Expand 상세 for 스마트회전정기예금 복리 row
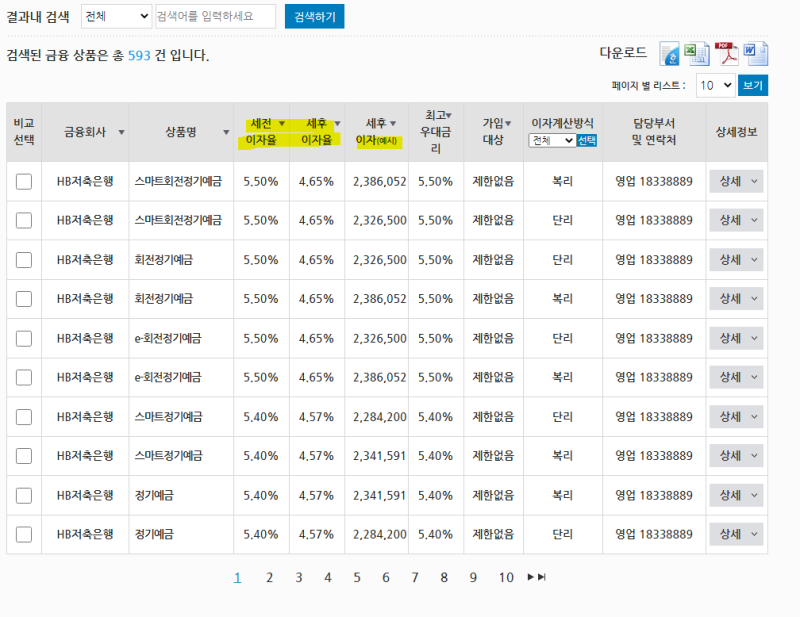 pos(736,181)
